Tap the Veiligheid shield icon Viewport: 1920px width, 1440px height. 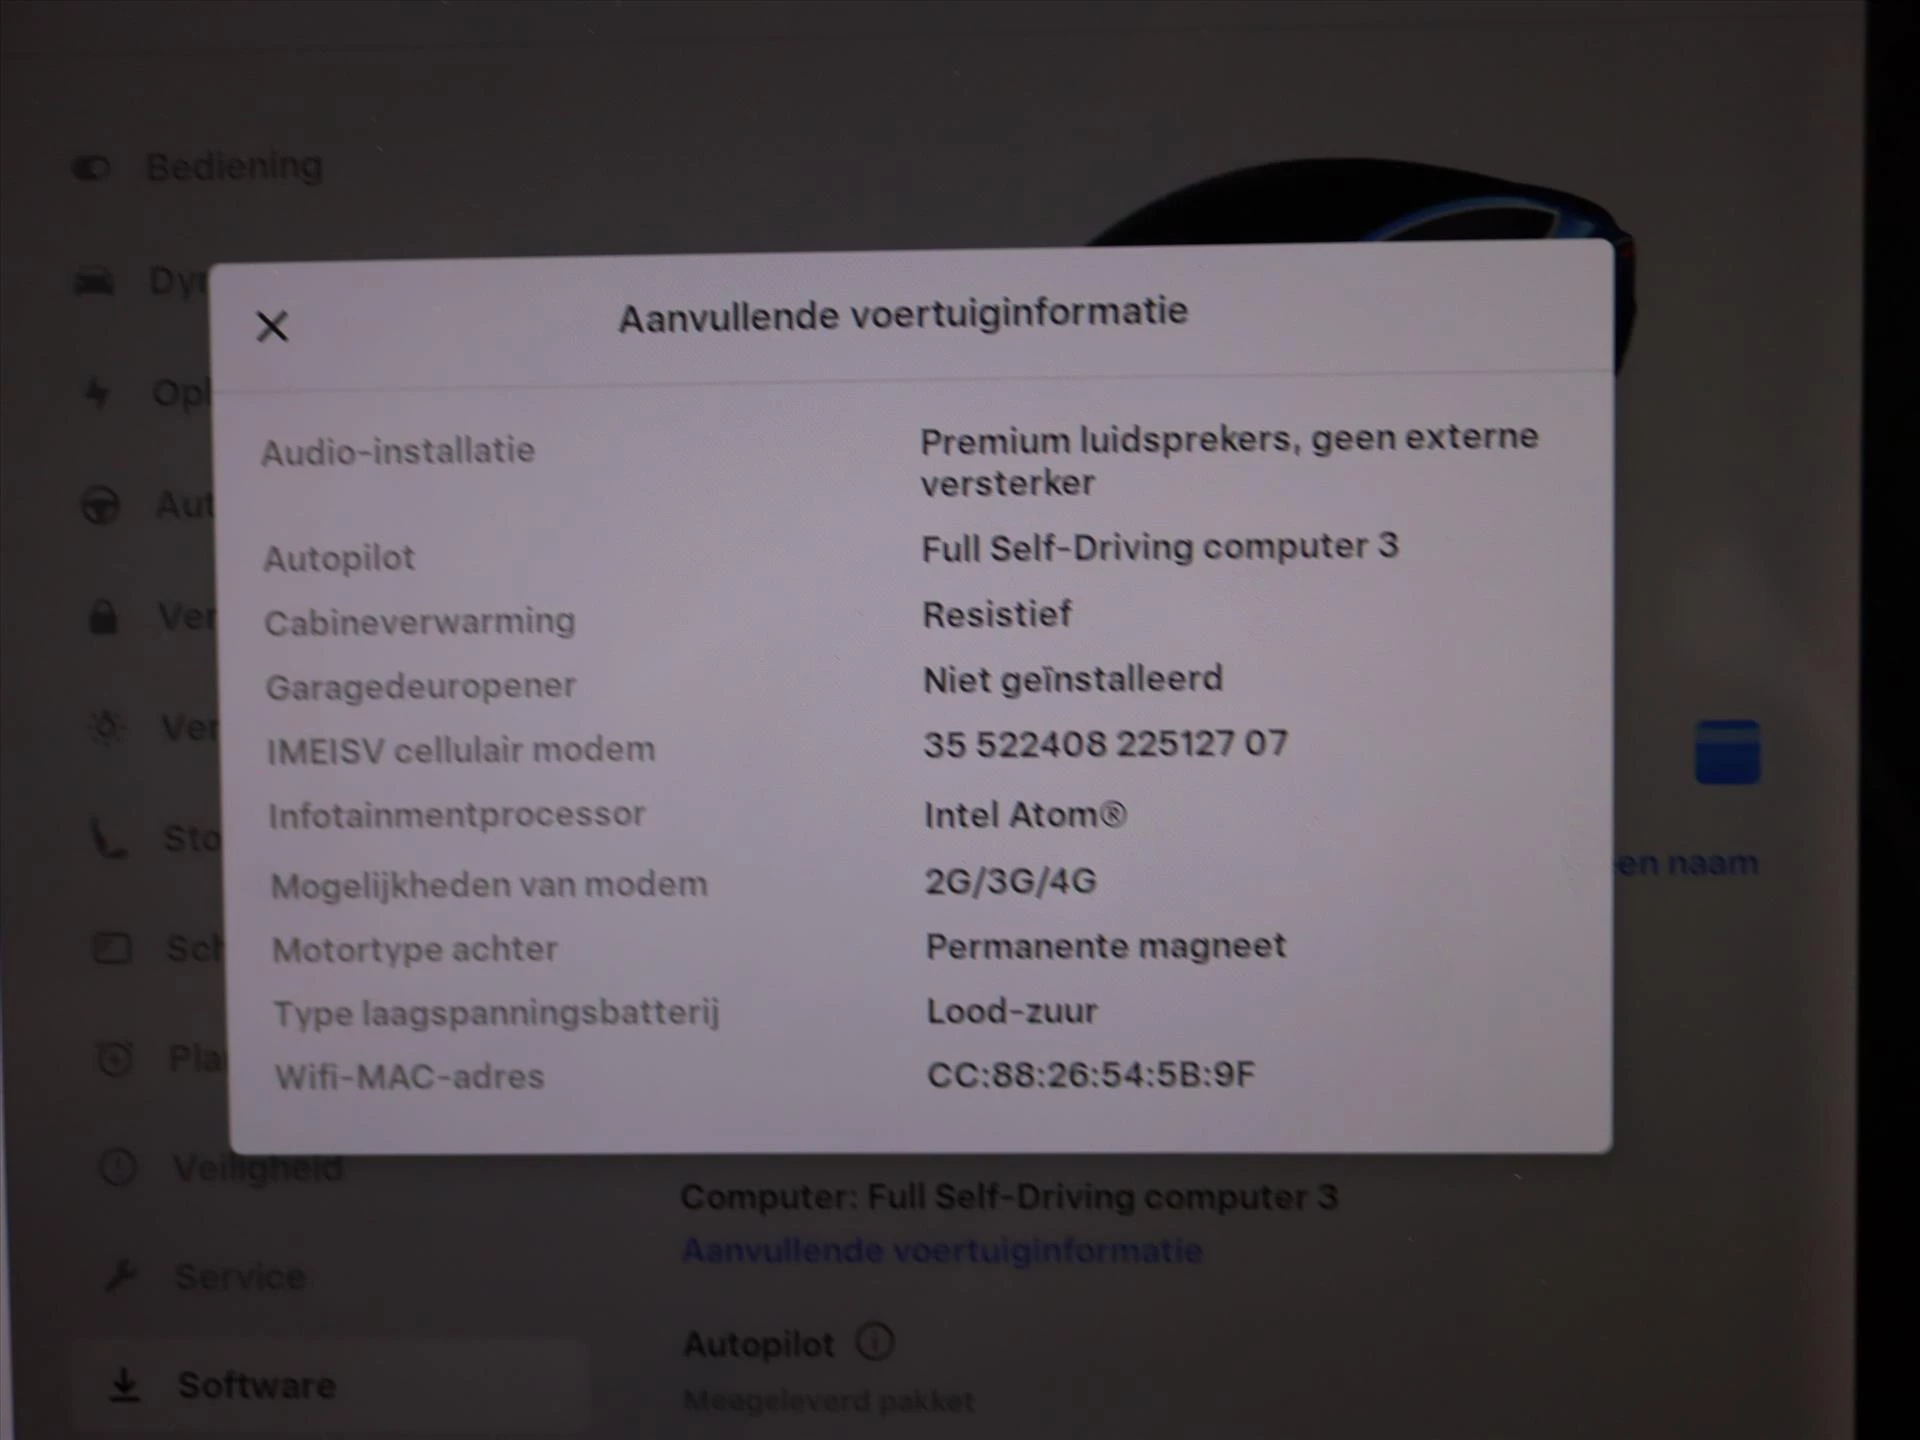click(x=118, y=1167)
